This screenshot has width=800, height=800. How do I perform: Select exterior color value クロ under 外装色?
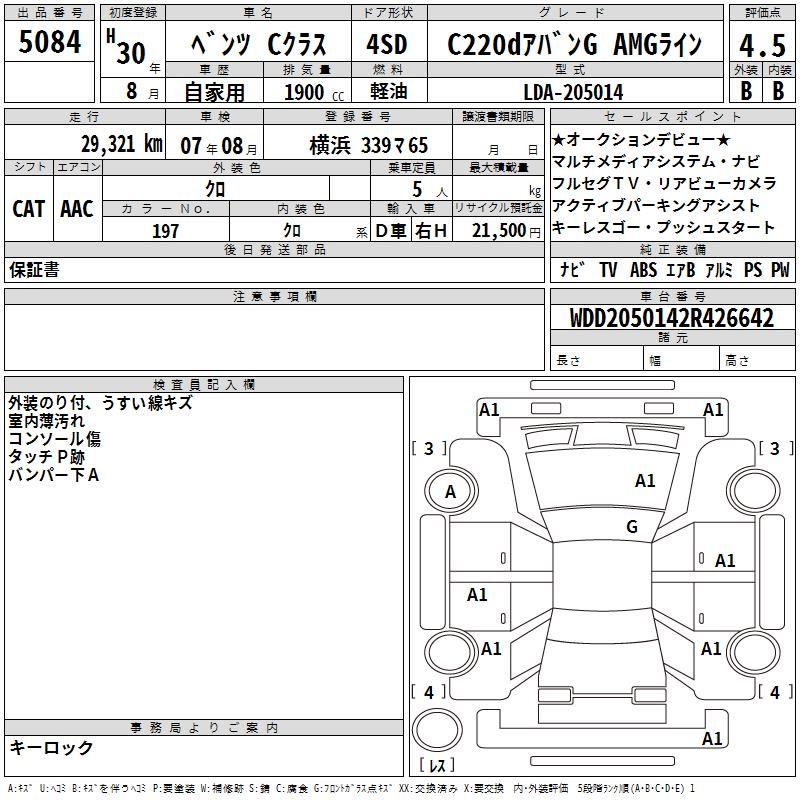click(215, 189)
